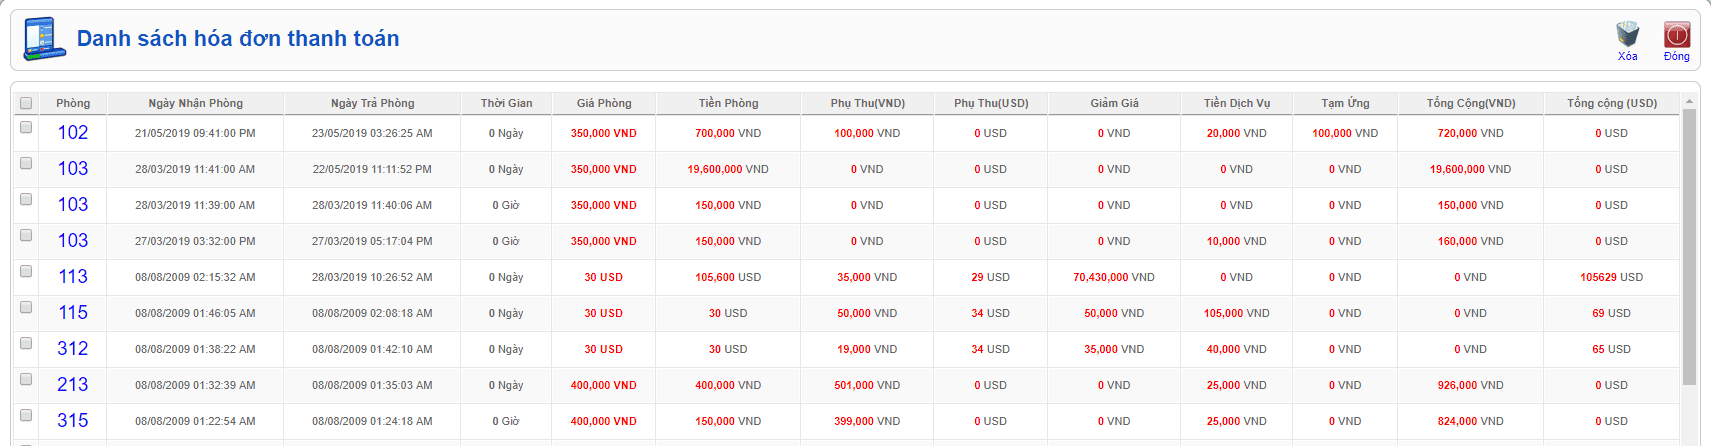
Task: Click the Xóa trash bin icon
Action: pos(1627,35)
